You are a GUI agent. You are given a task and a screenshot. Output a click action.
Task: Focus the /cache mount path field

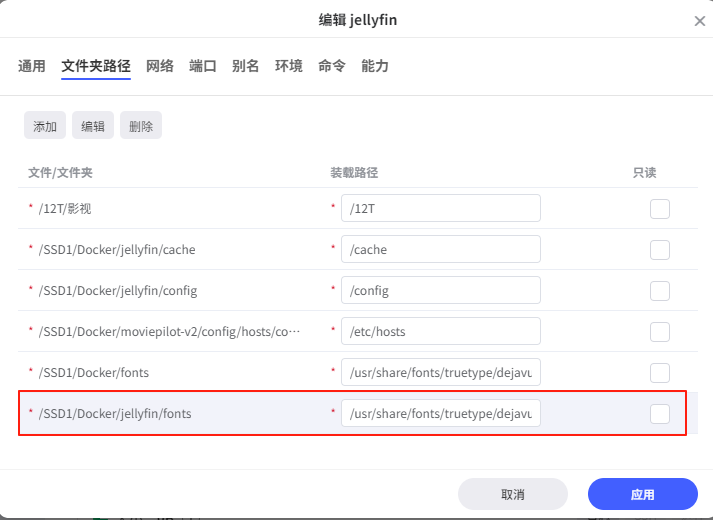click(441, 249)
